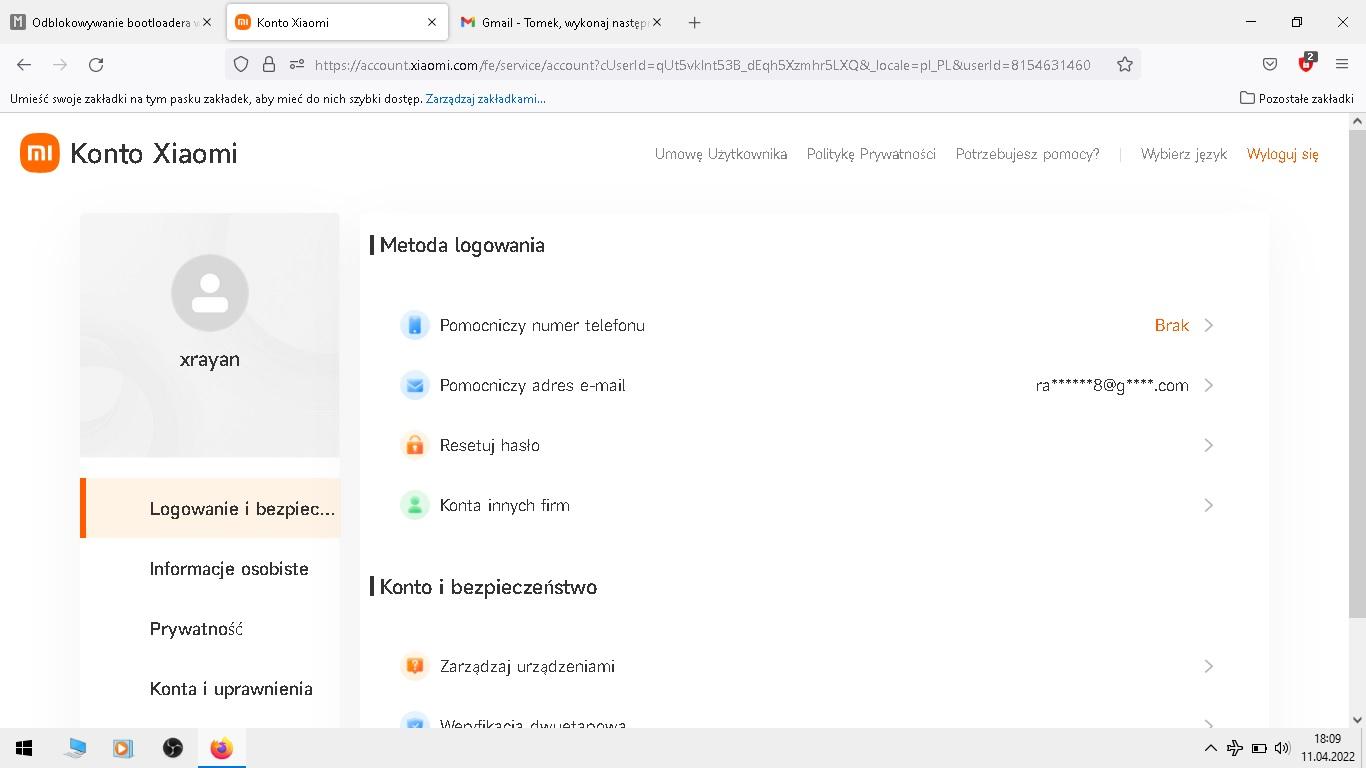Expand the Resetuj hasło row chevron
This screenshot has width=1366, height=768.
(x=1208, y=446)
